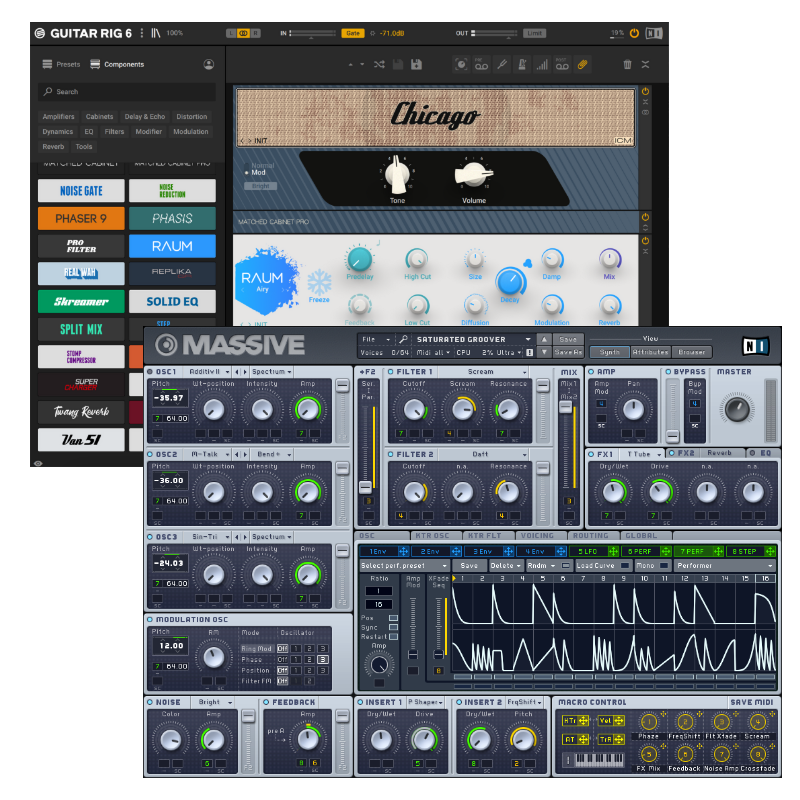
Task: Click the shuffle preset icon in Guitar Rig
Action: tap(379, 65)
